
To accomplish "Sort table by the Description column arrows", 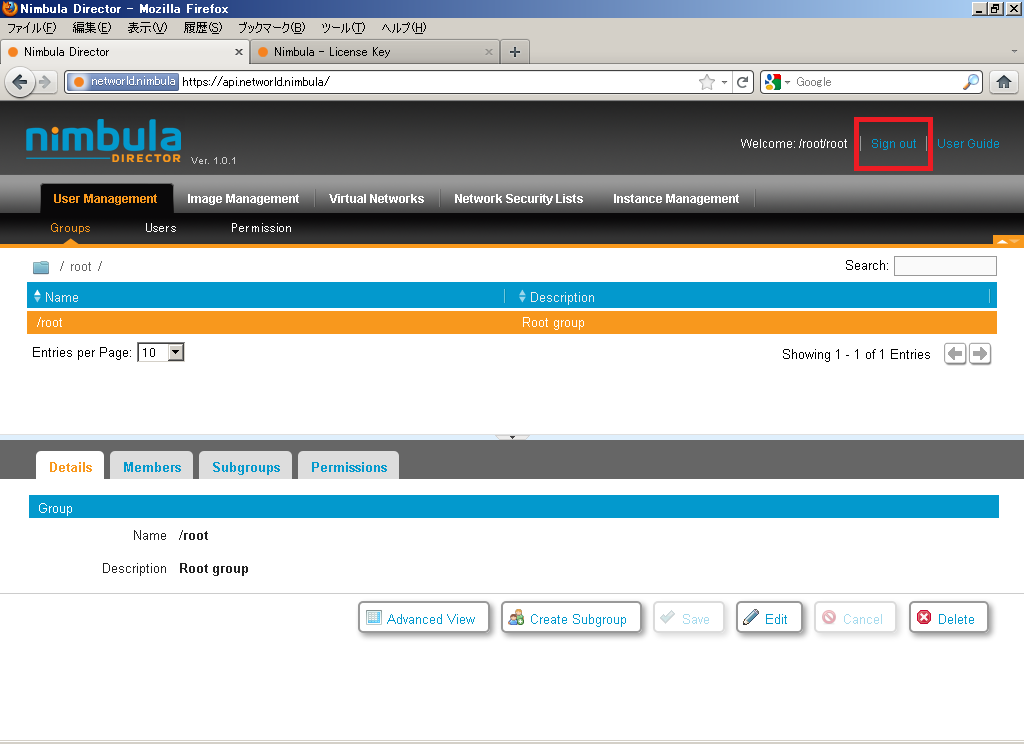I will click(x=522, y=297).
